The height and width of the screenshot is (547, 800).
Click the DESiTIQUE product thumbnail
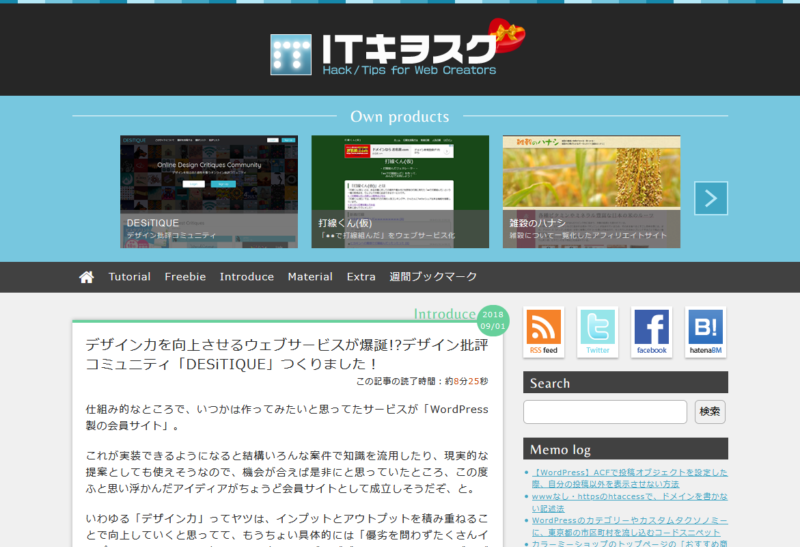tap(209, 191)
